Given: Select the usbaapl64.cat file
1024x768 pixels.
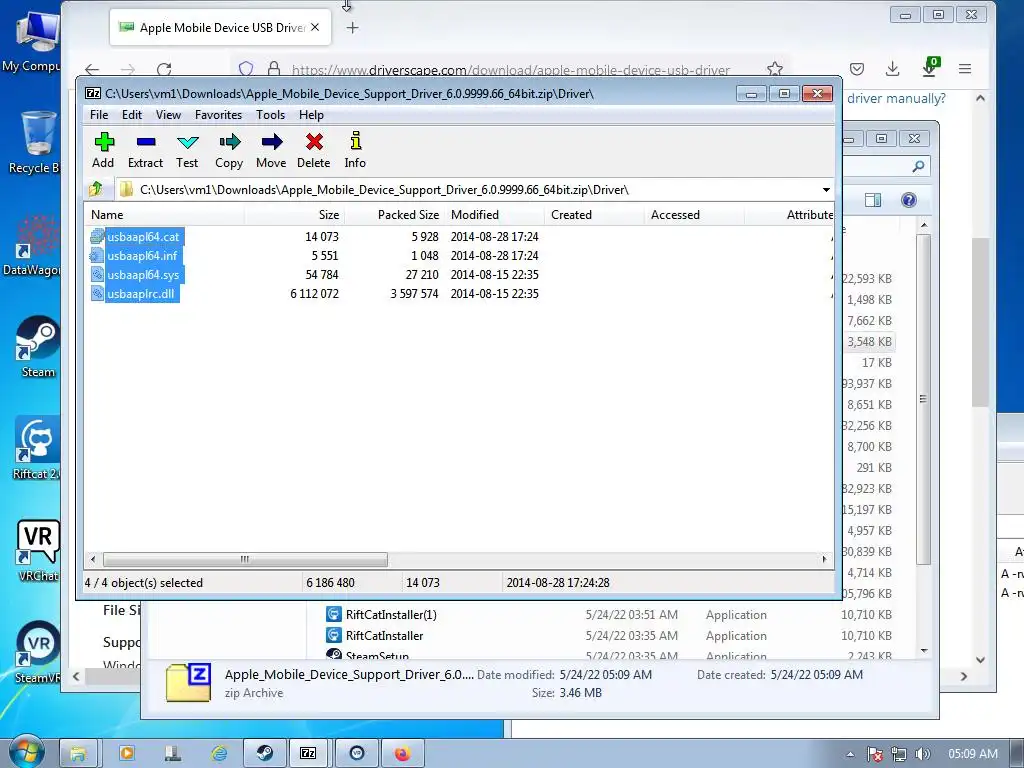Looking at the screenshot, I should pyautogui.click(x=143, y=236).
